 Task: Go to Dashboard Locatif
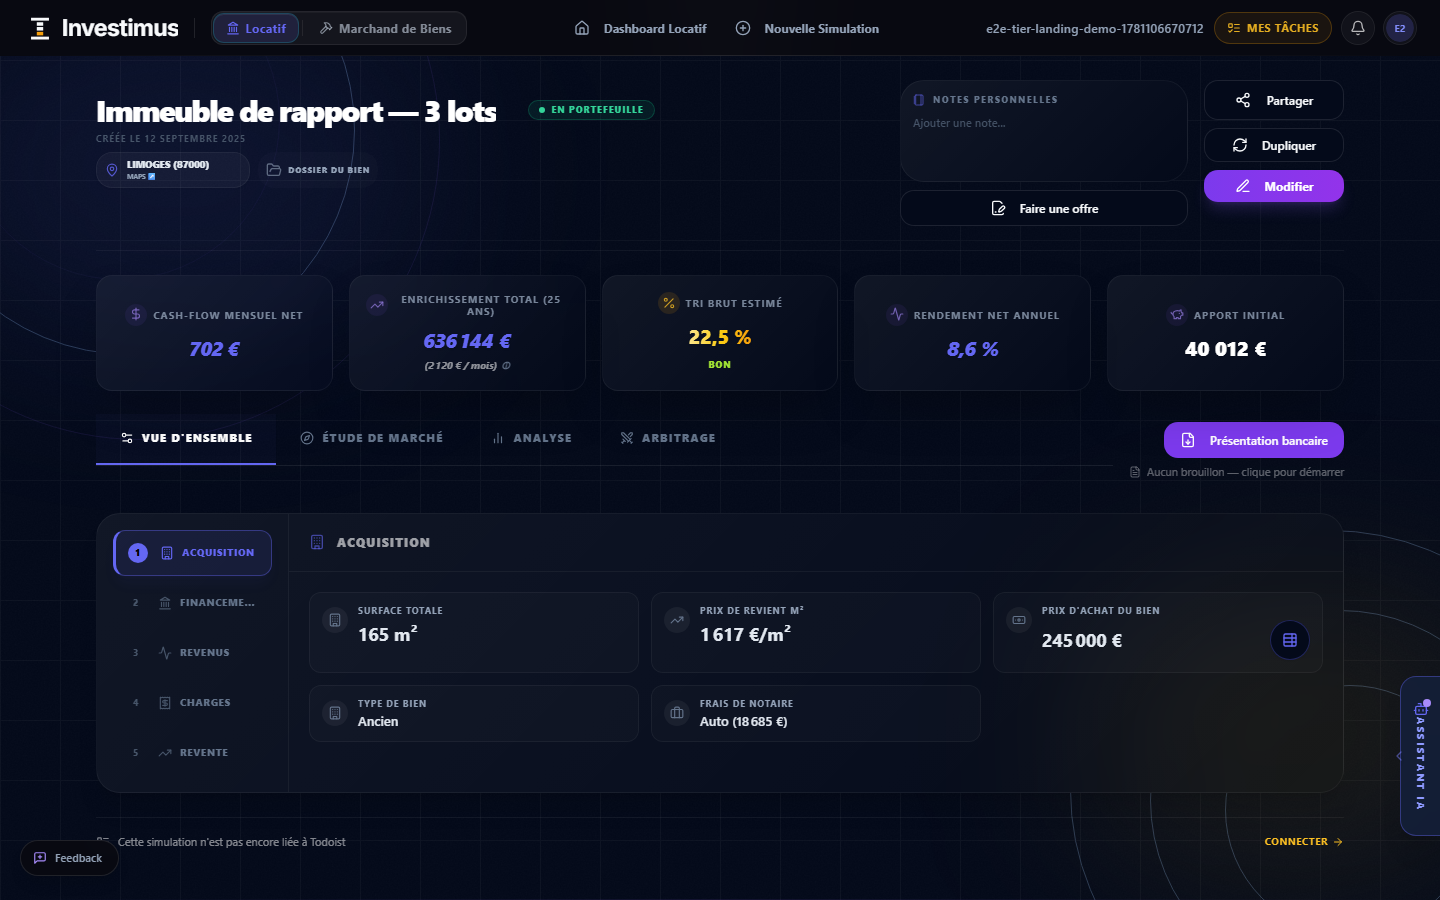pyautogui.click(x=641, y=28)
